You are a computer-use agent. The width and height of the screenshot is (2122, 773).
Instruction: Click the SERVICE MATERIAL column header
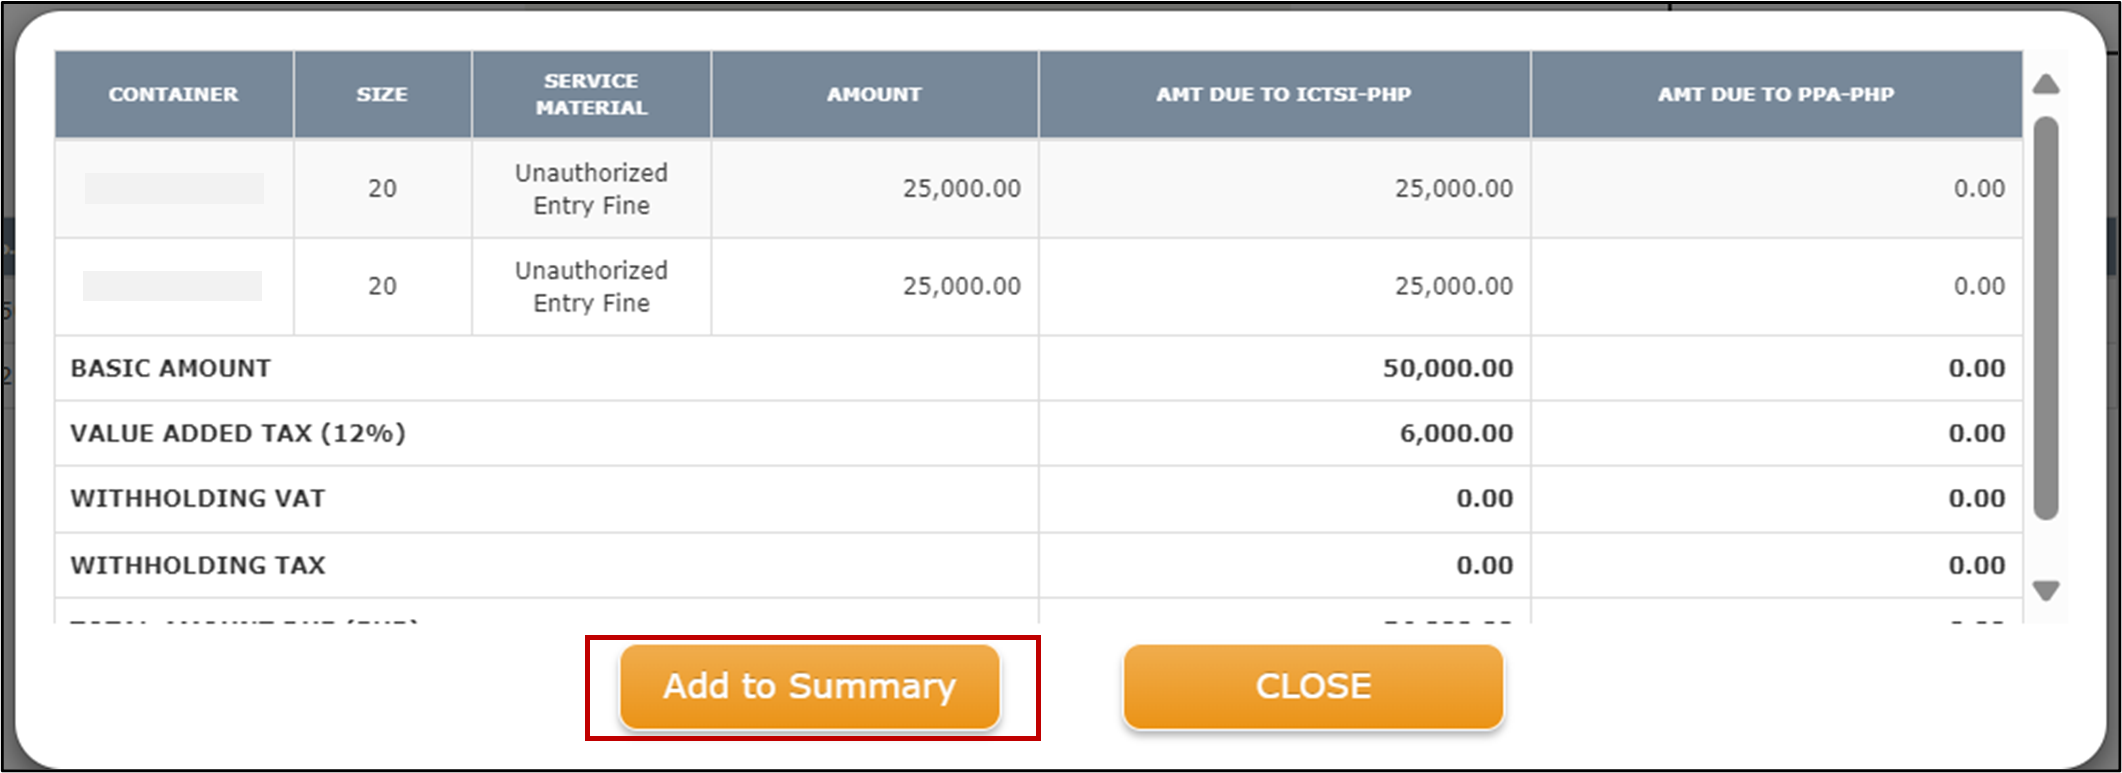point(590,94)
